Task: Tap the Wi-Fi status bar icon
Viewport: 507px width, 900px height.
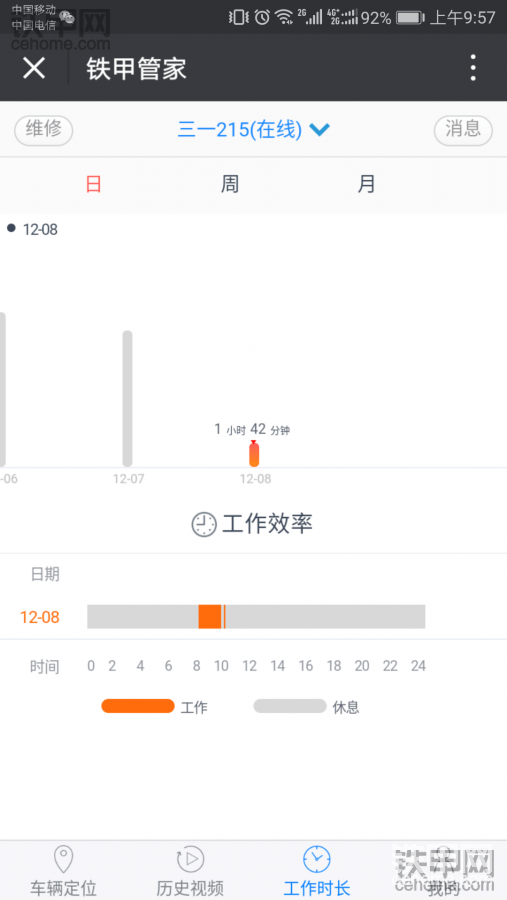Action: 284,17
